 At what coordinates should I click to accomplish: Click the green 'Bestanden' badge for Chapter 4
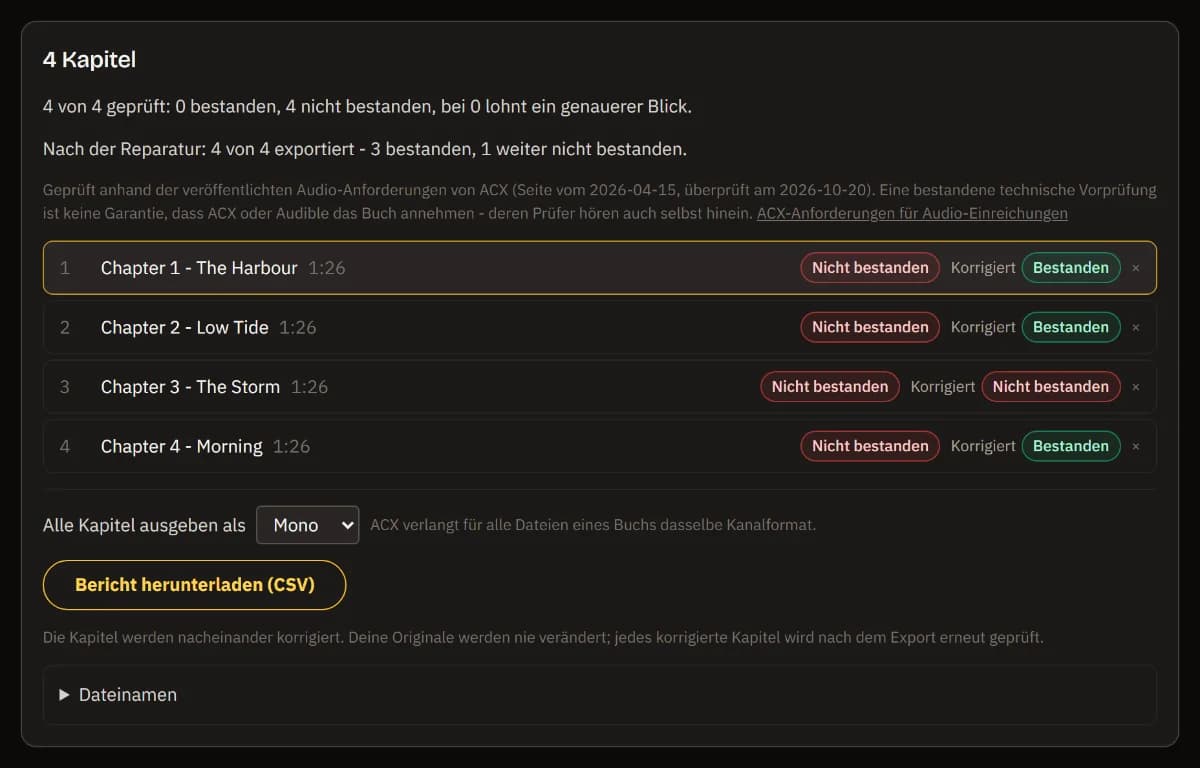tap(1071, 446)
